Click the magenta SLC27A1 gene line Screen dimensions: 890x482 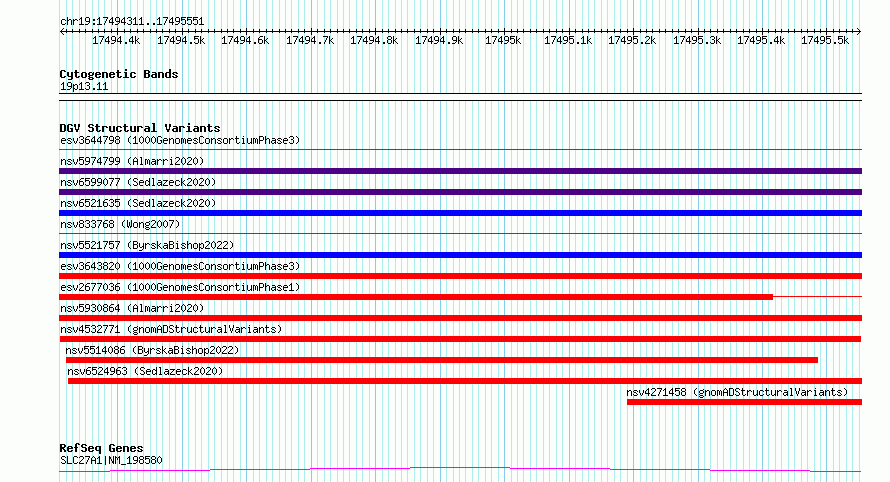coord(460,469)
